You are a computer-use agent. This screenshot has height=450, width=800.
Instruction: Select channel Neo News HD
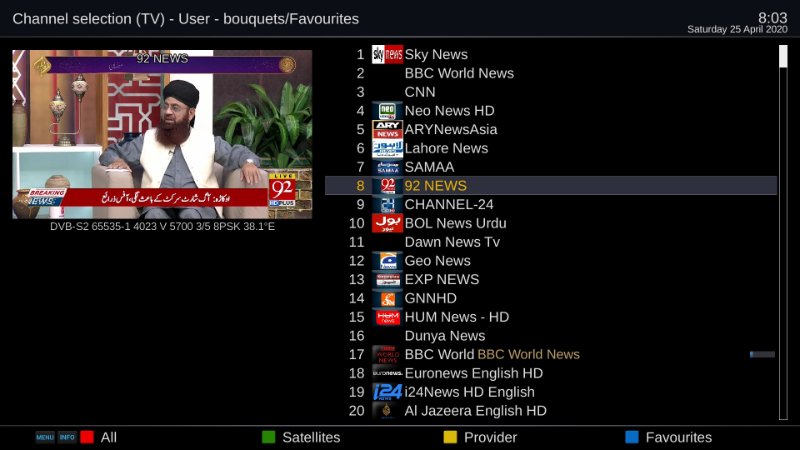[551, 111]
